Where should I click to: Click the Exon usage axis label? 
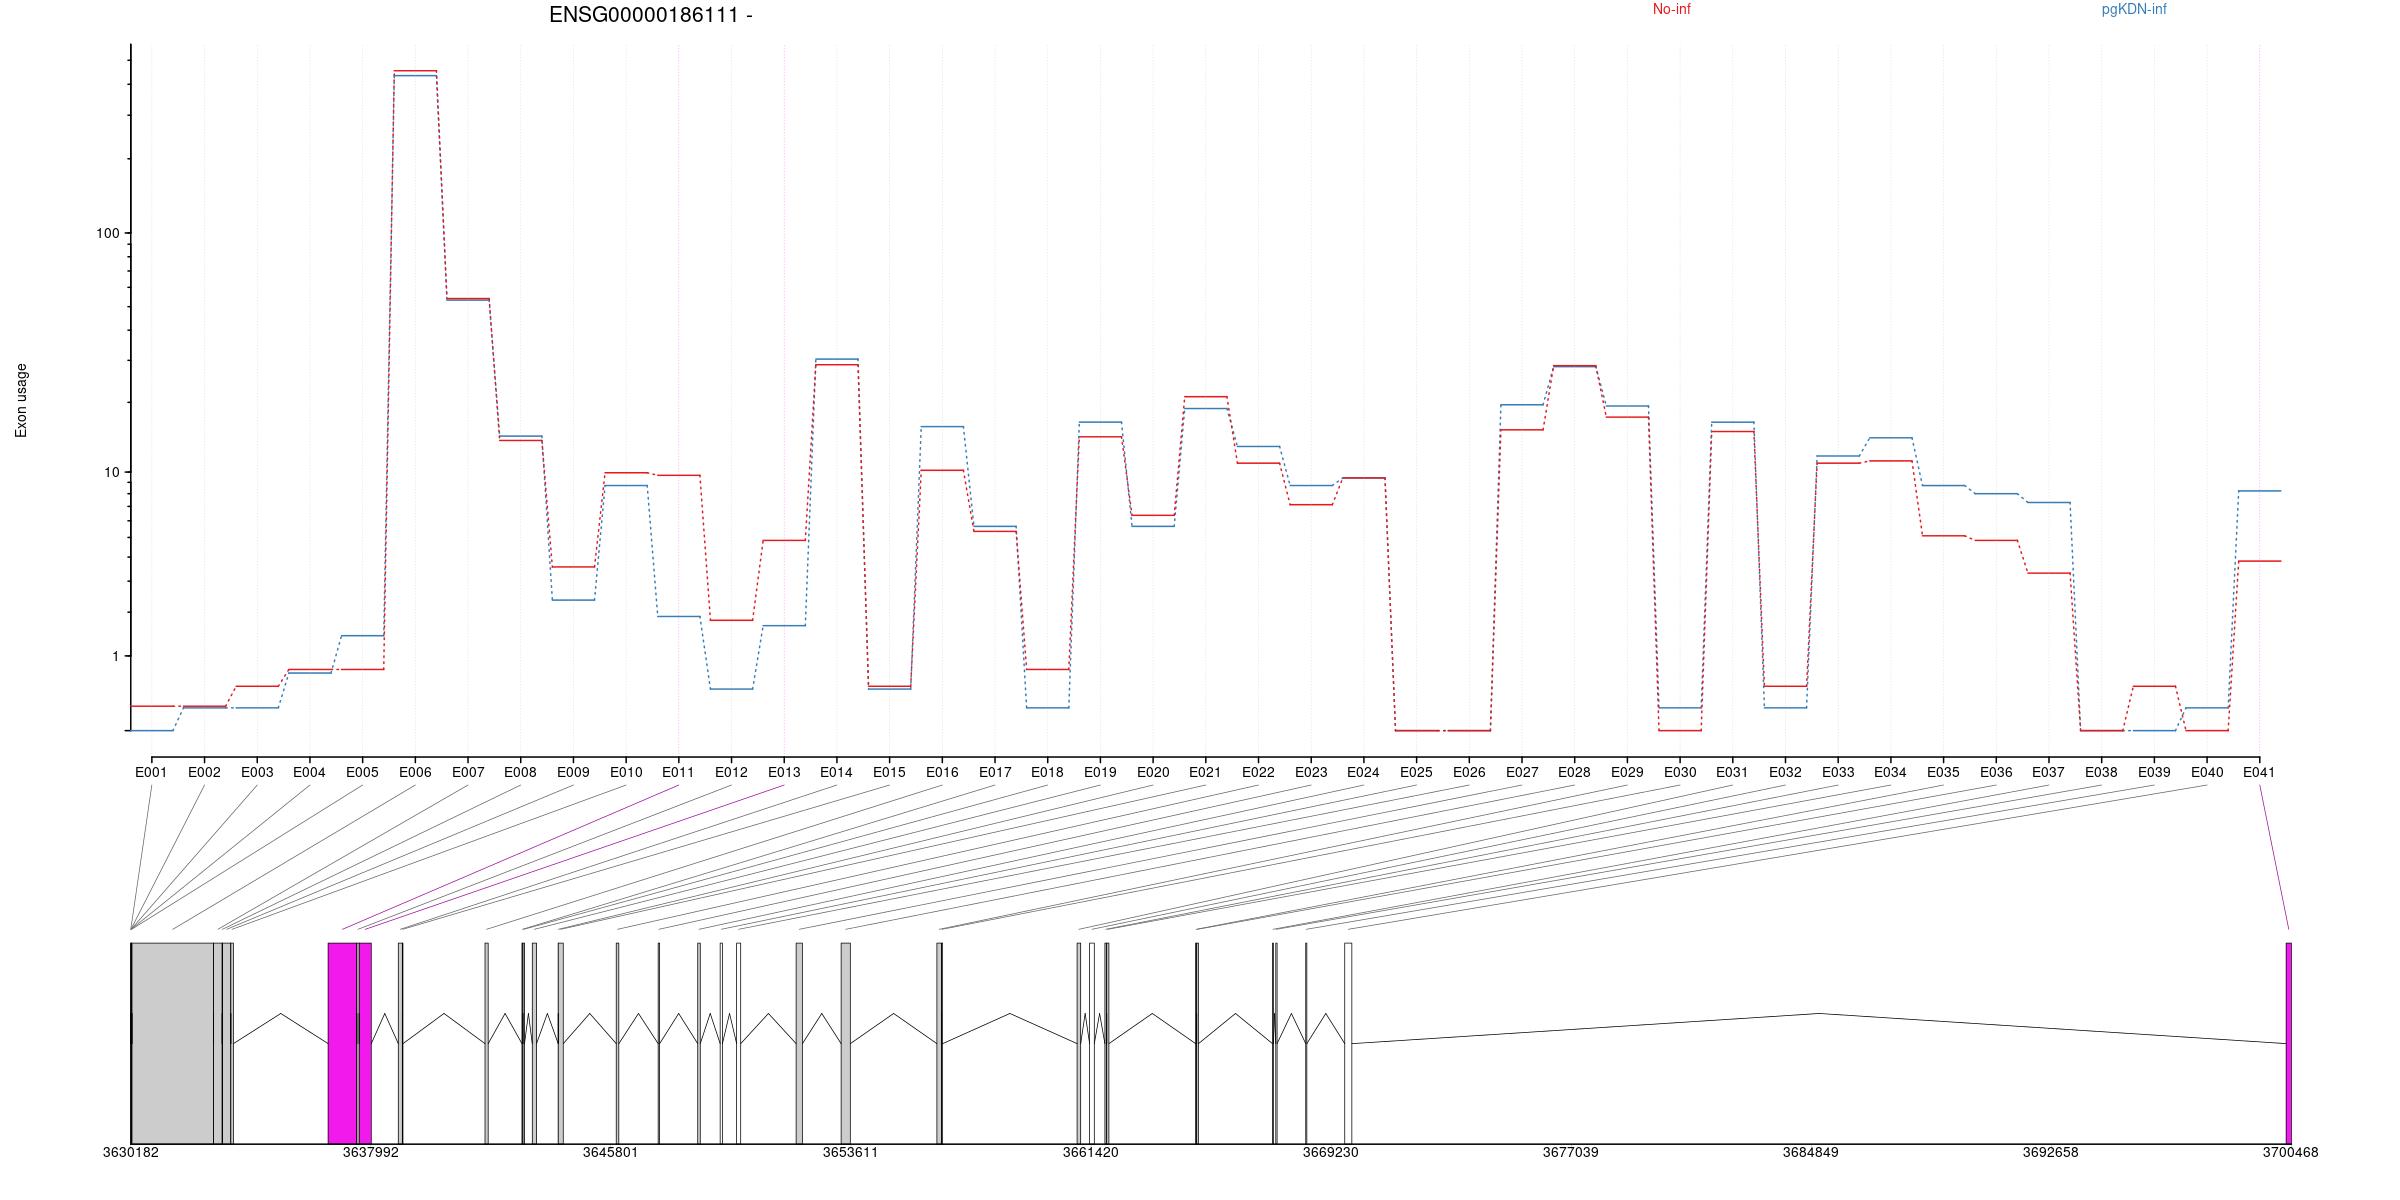[21, 400]
